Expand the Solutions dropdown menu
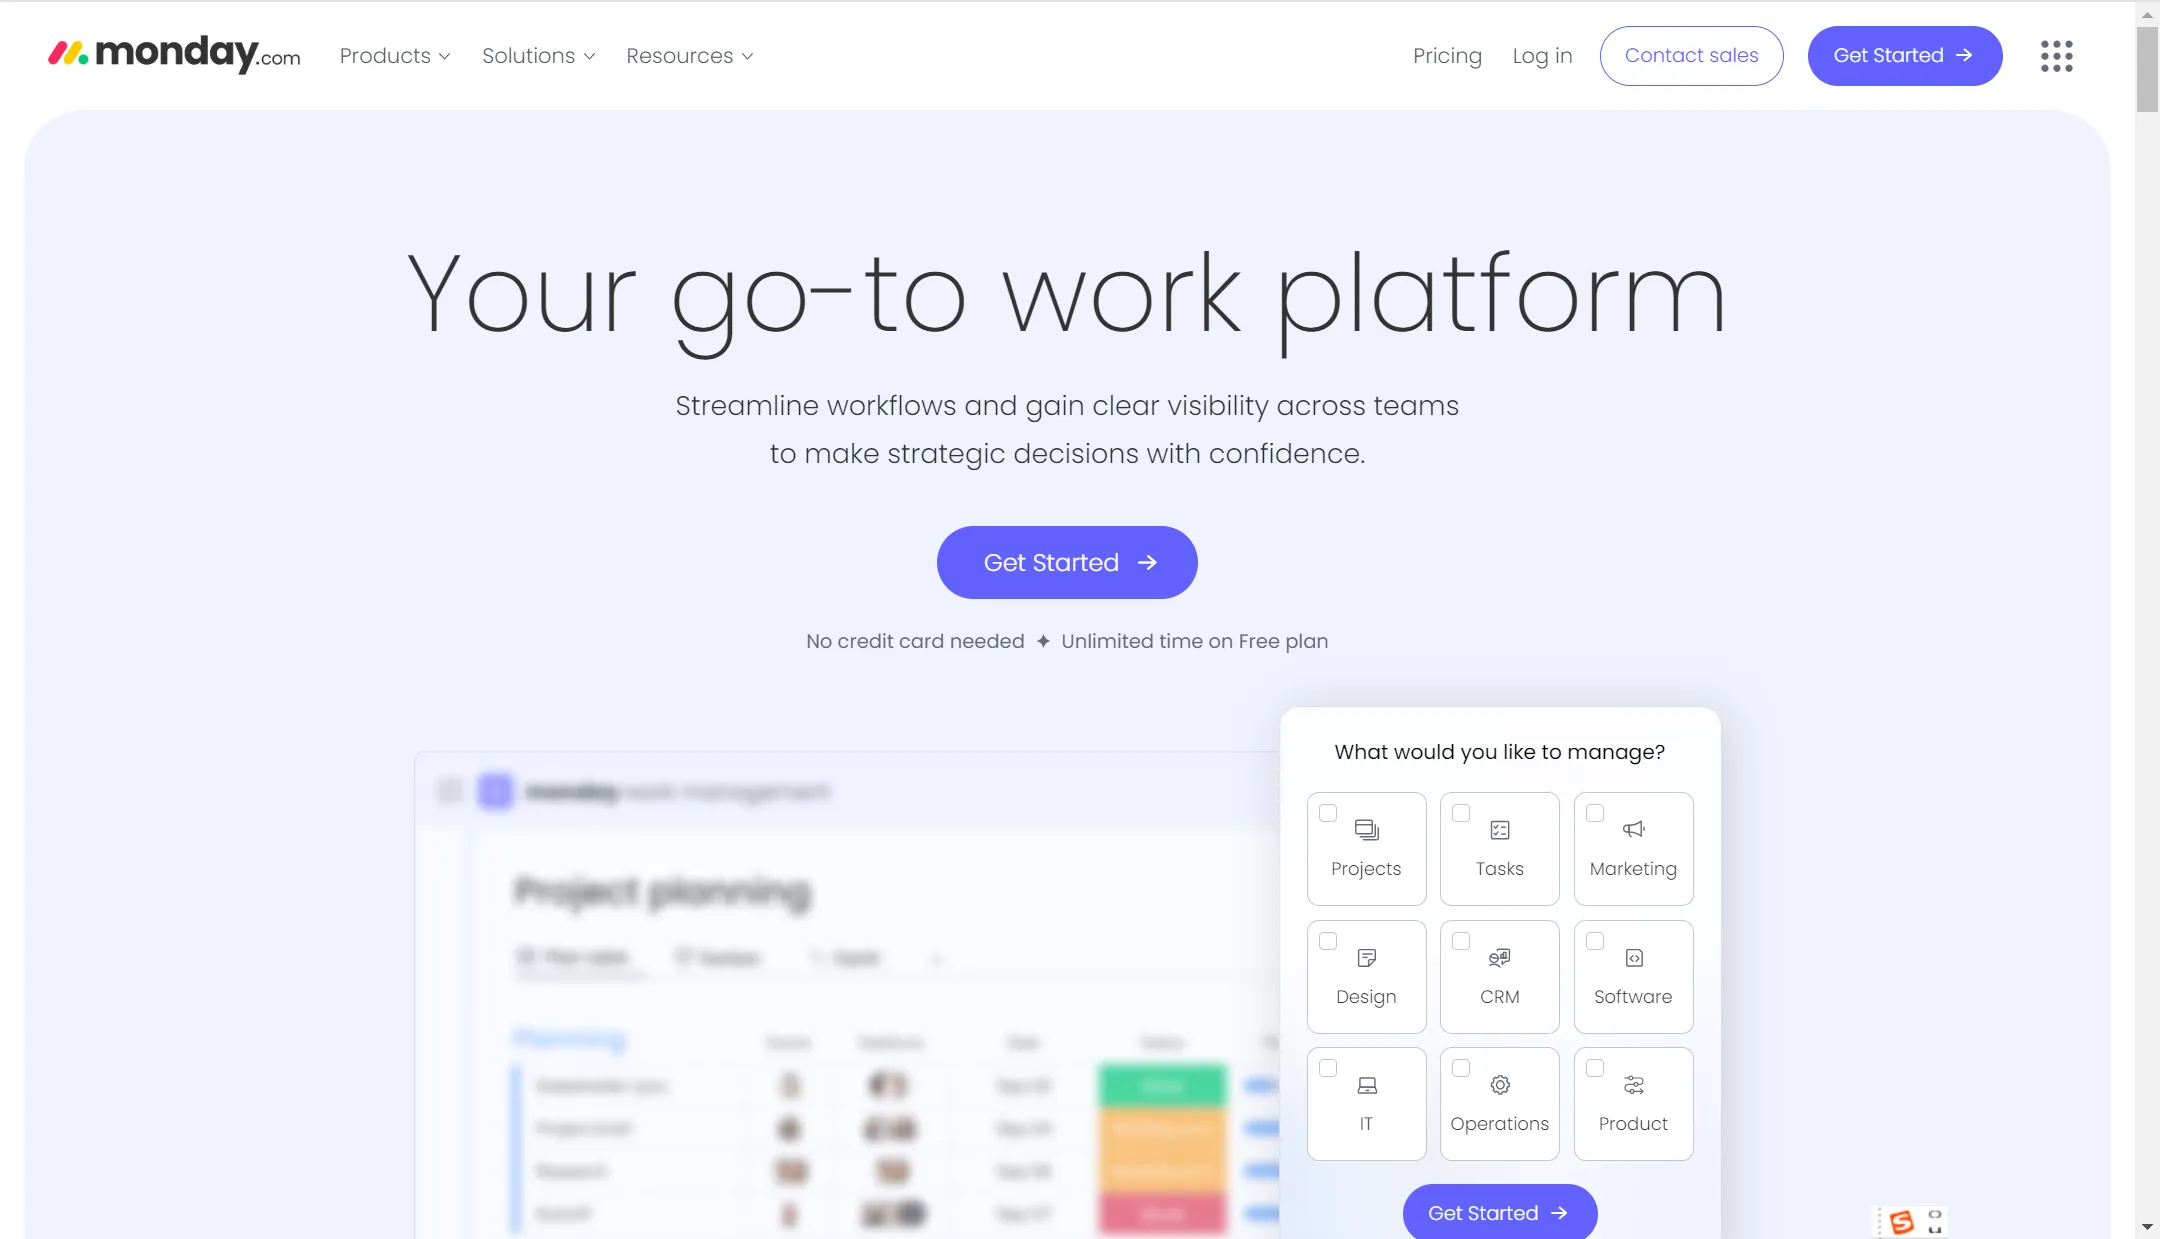The image size is (2160, 1239). pyautogui.click(x=539, y=55)
